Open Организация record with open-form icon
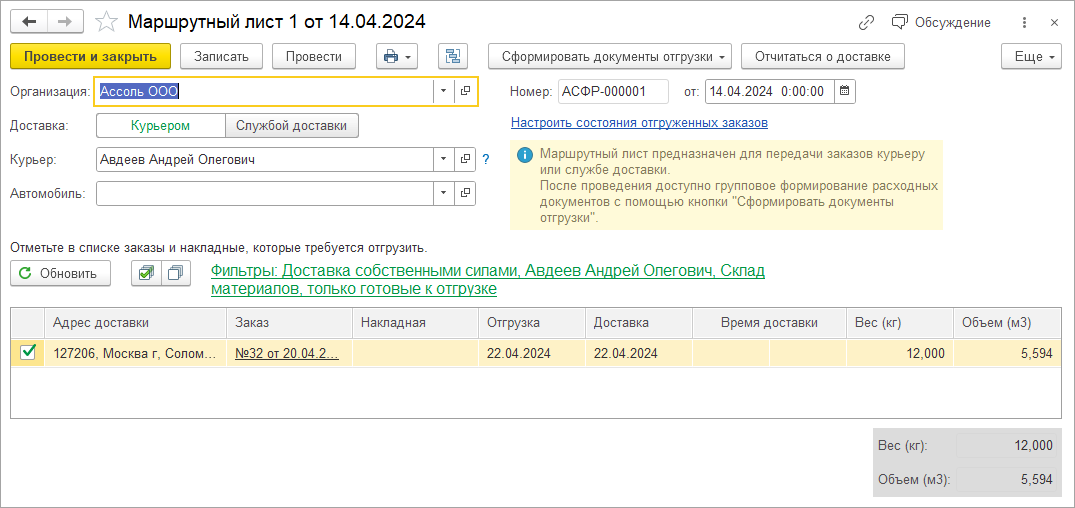Viewport: 1075px width, 508px height. tap(466, 92)
